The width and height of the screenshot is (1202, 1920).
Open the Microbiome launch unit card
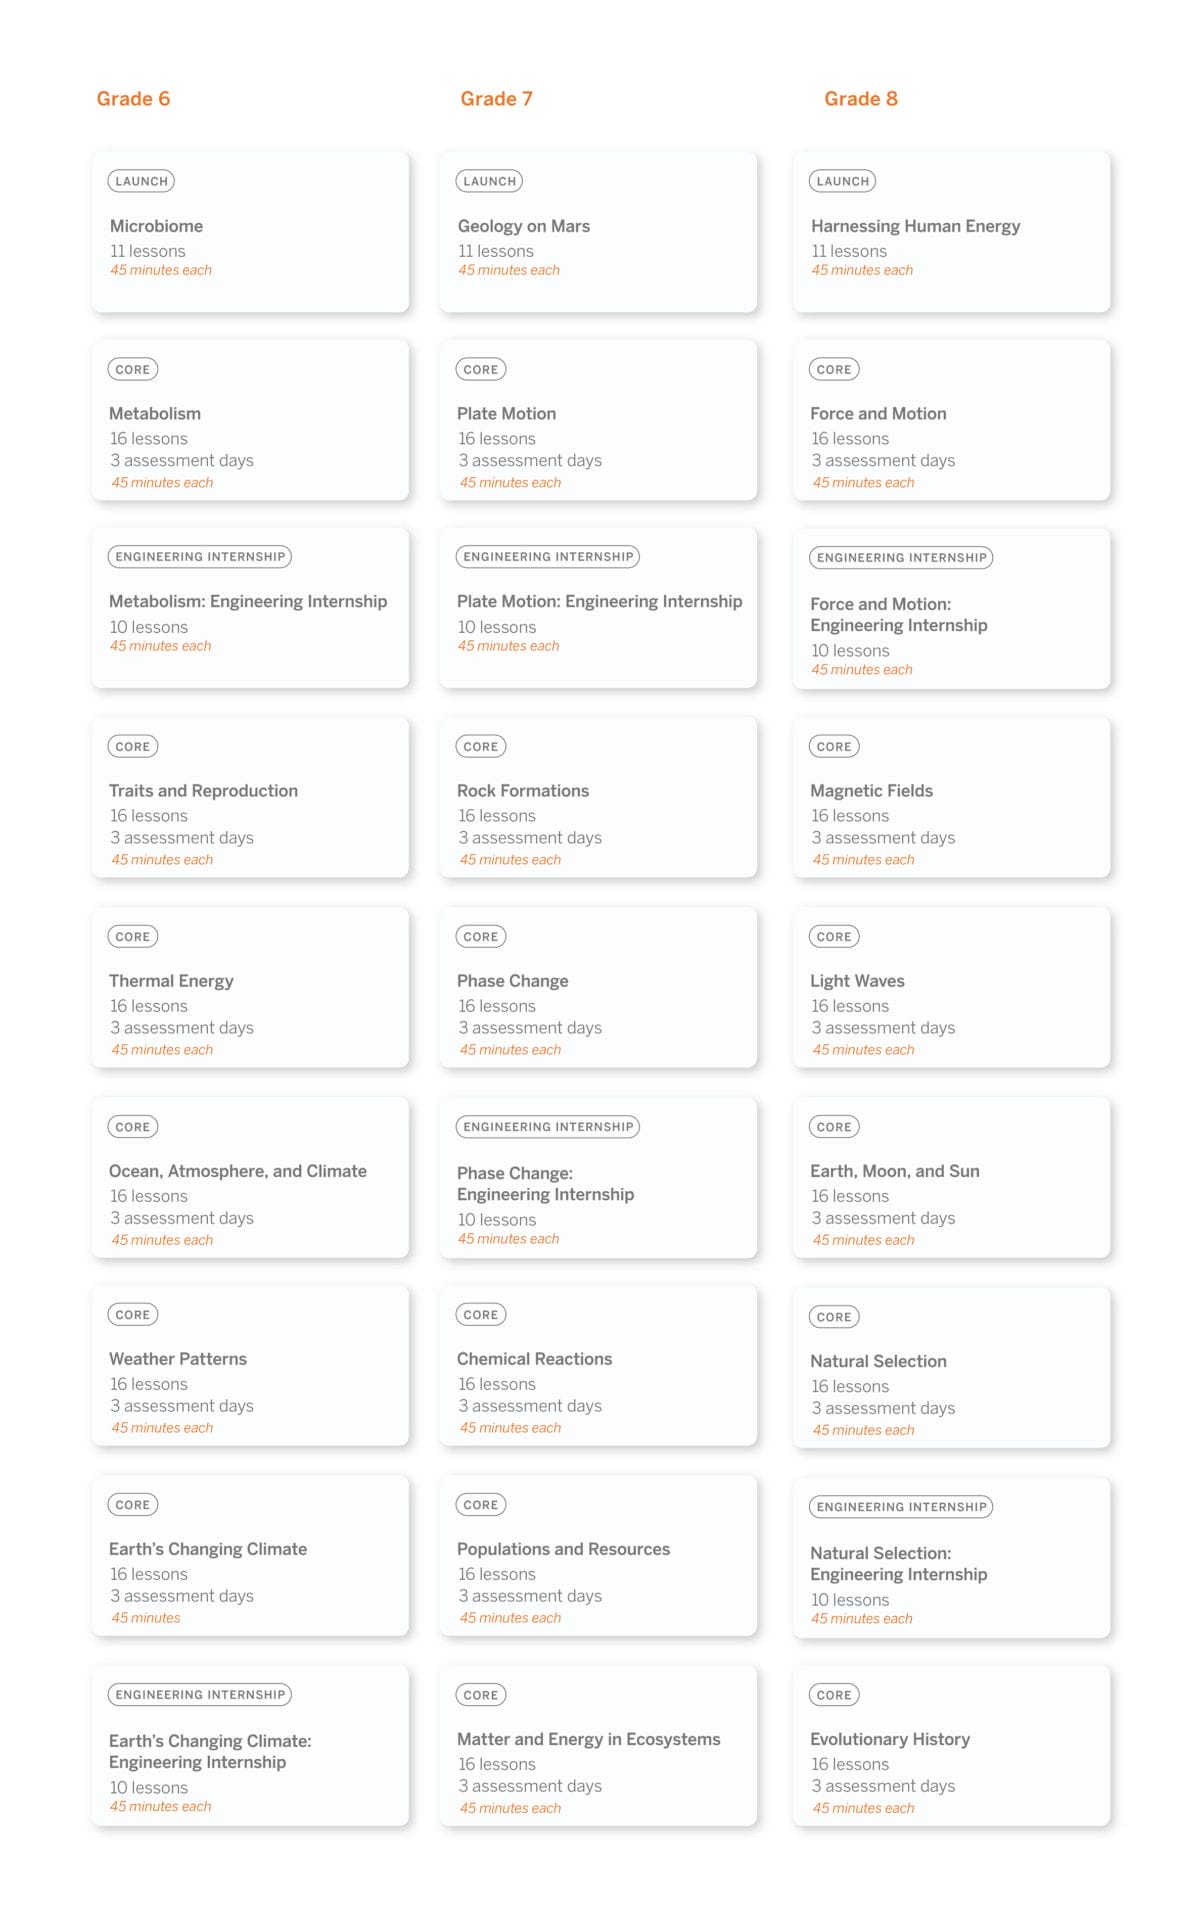250,232
